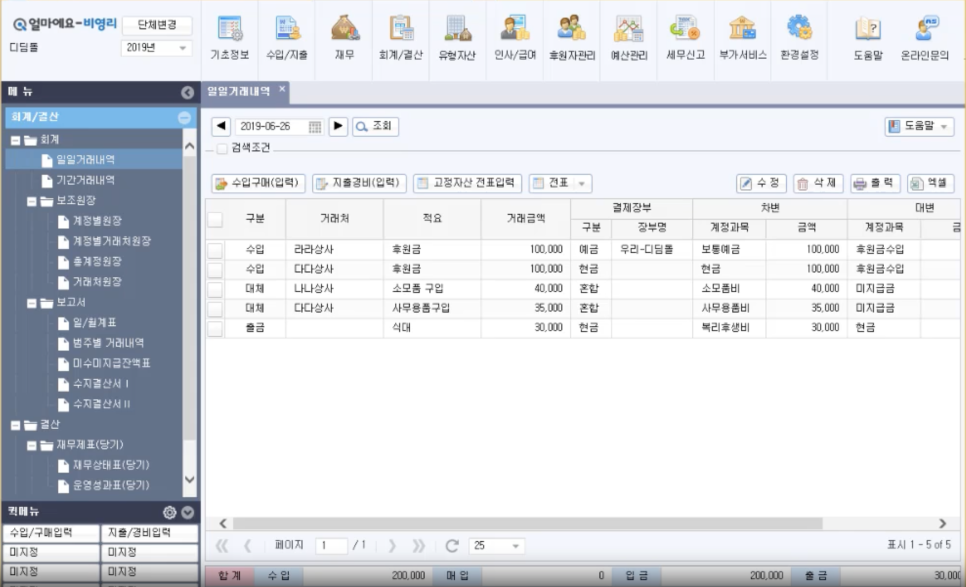966x587 pixels.
Task: Open 일/월계표 report in the tree
Action: [94, 323]
